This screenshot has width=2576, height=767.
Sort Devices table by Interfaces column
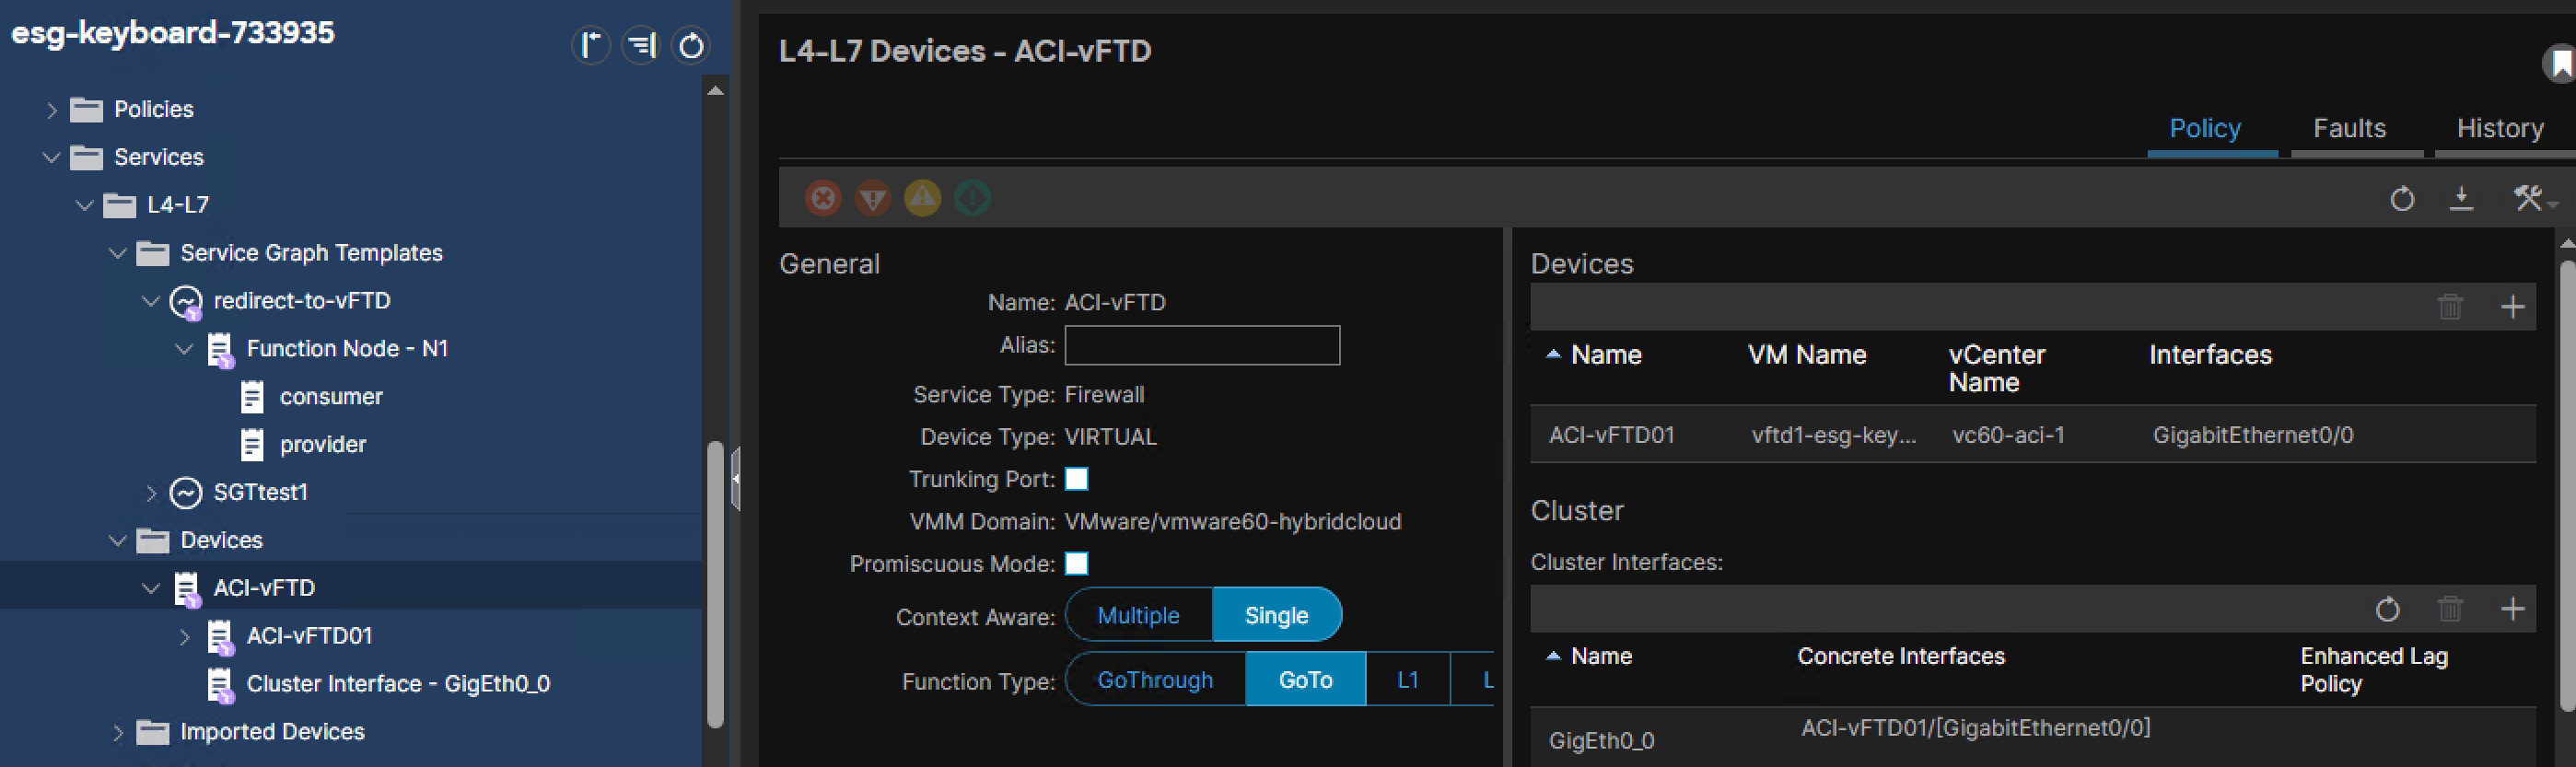[2210, 355]
